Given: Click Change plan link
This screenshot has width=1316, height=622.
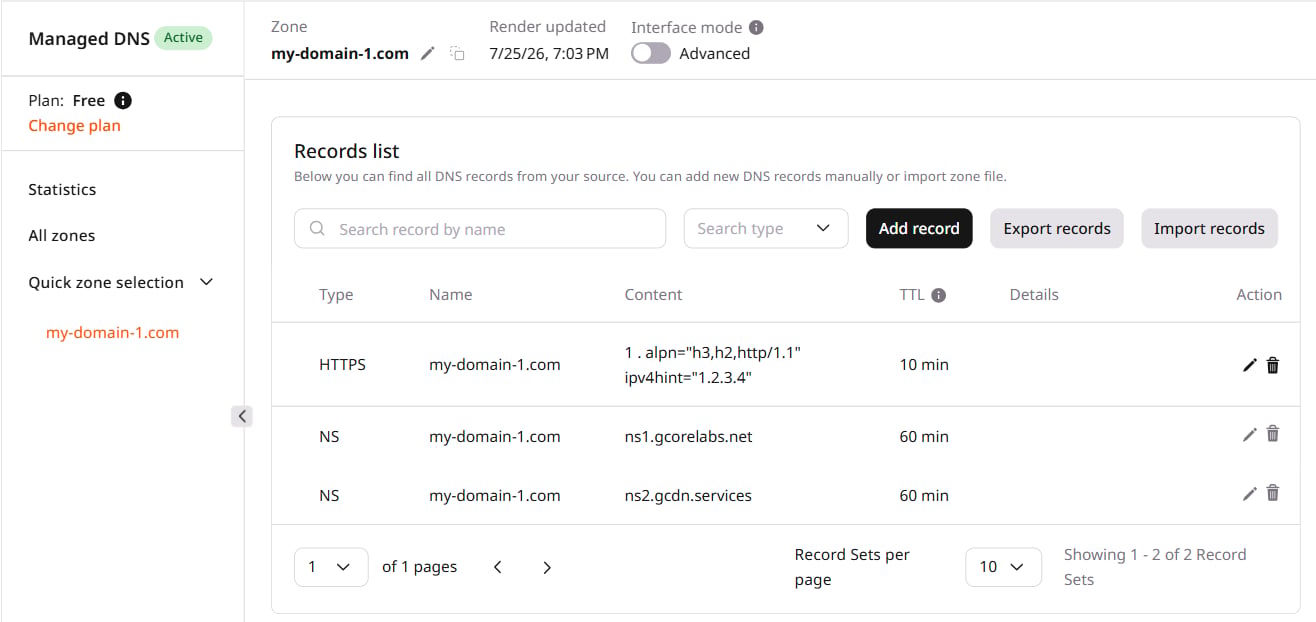Looking at the screenshot, I should coord(74,126).
